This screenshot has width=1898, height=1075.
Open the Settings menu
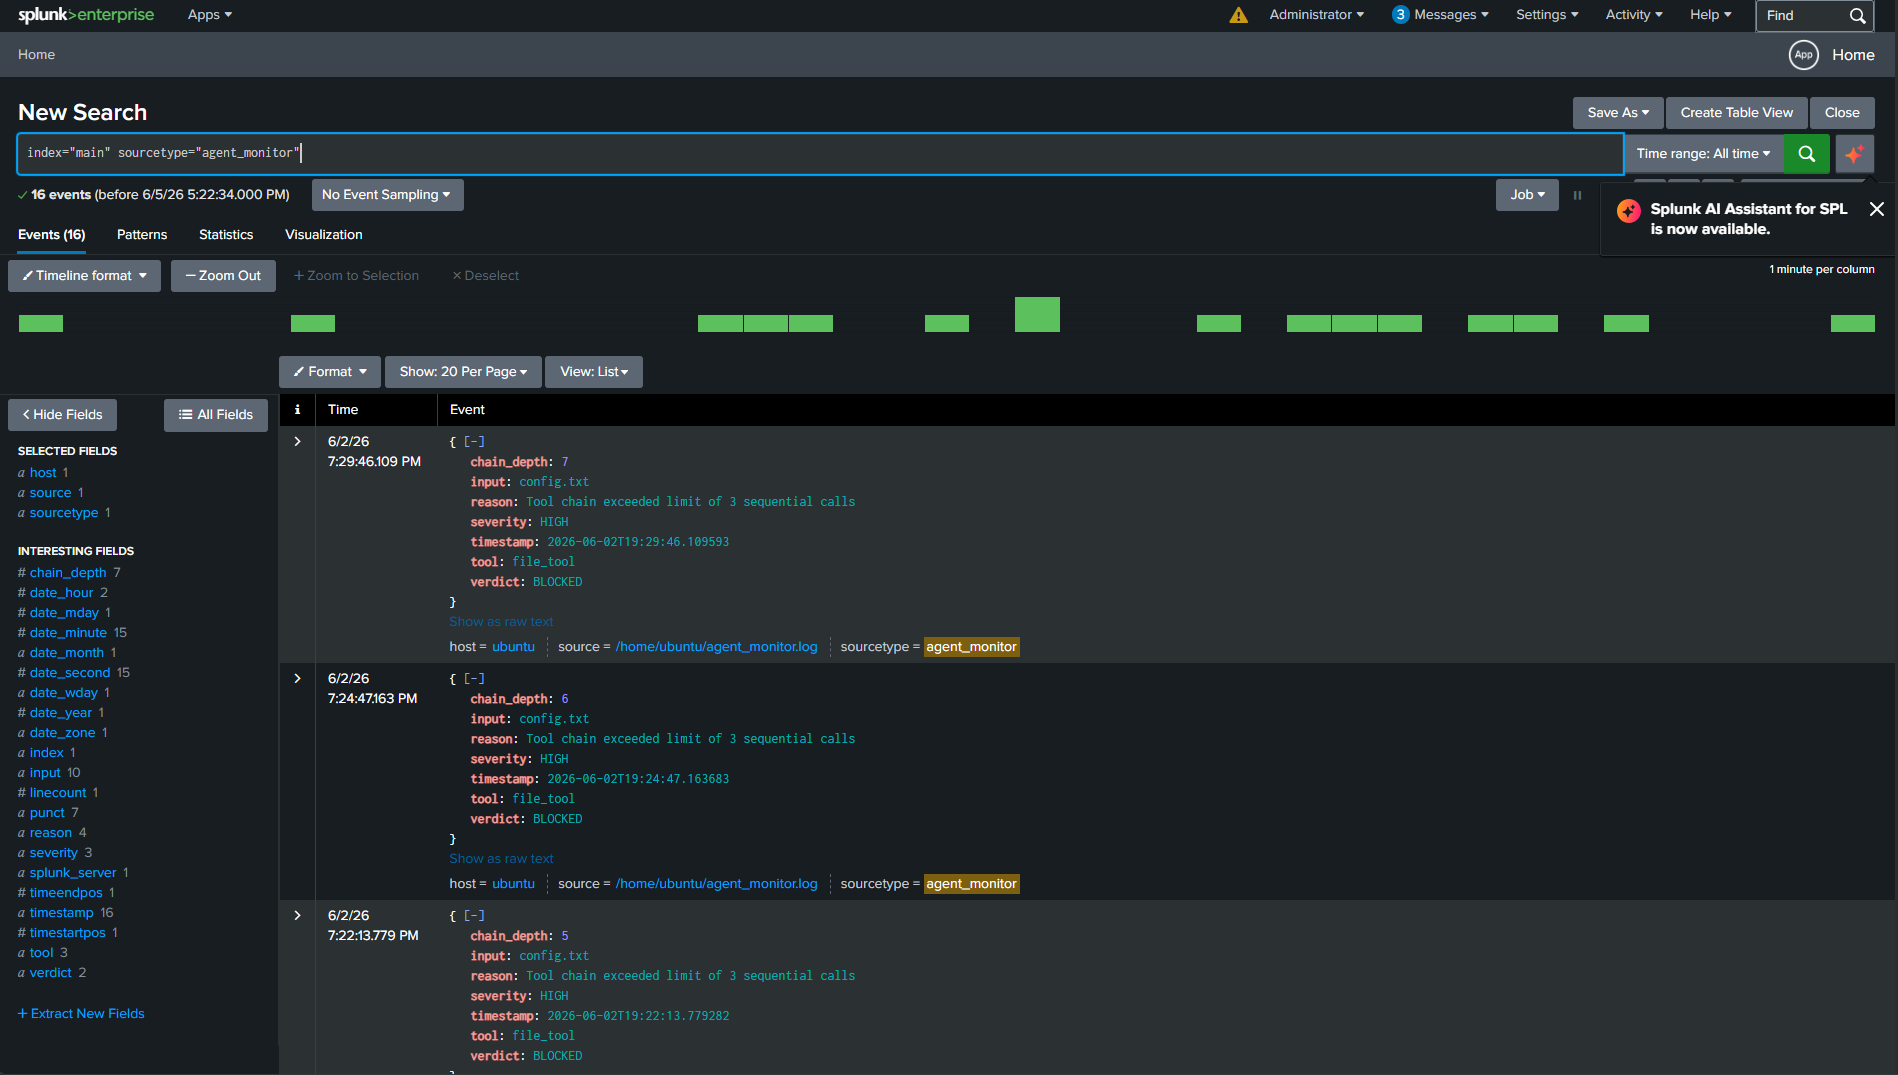(x=1546, y=15)
